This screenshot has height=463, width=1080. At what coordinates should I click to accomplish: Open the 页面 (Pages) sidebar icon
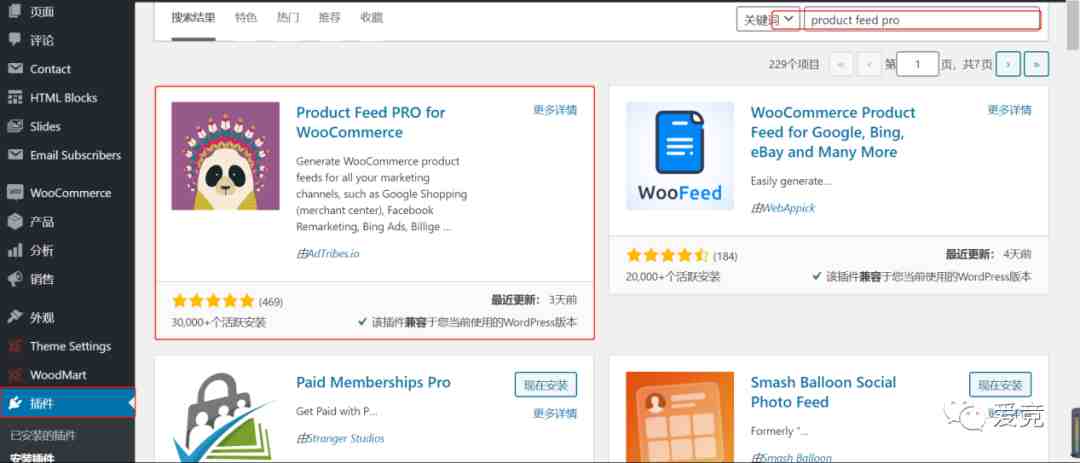pos(14,12)
